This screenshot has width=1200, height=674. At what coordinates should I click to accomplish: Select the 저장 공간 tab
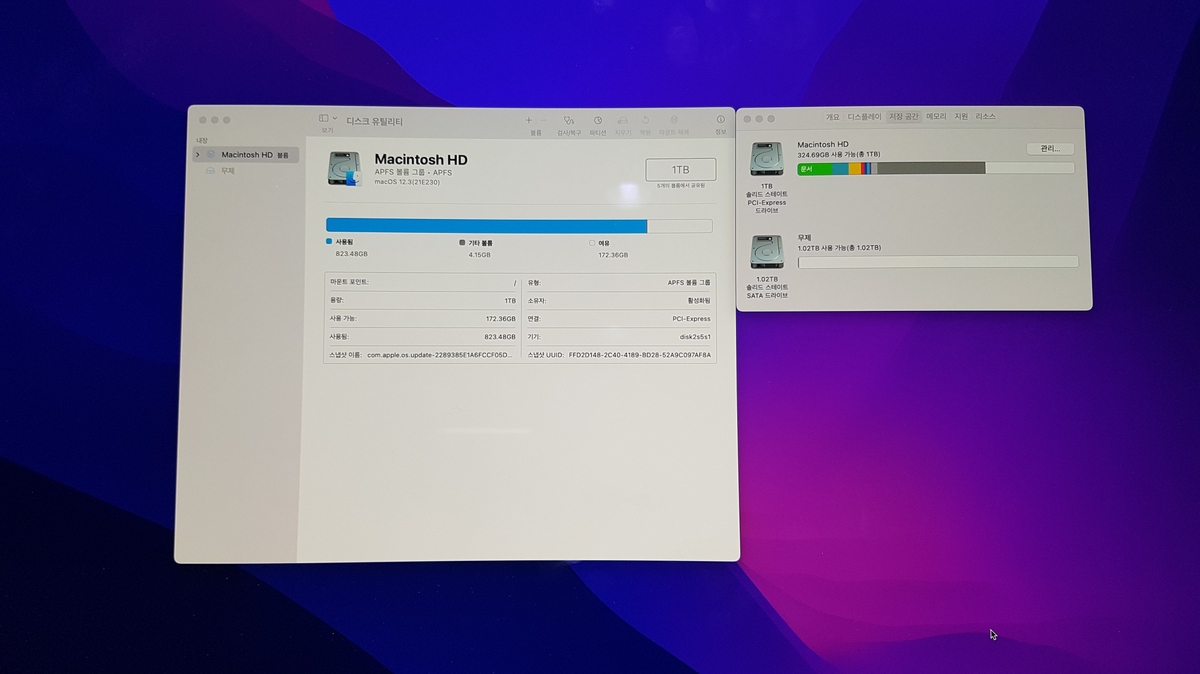pyautogui.click(x=903, y=116)
